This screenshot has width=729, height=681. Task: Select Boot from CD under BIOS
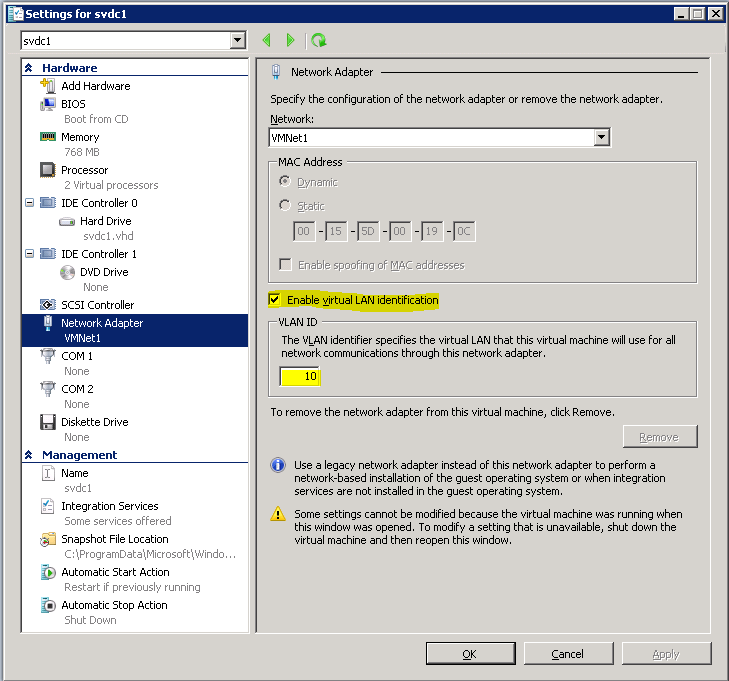pos(96,119)
